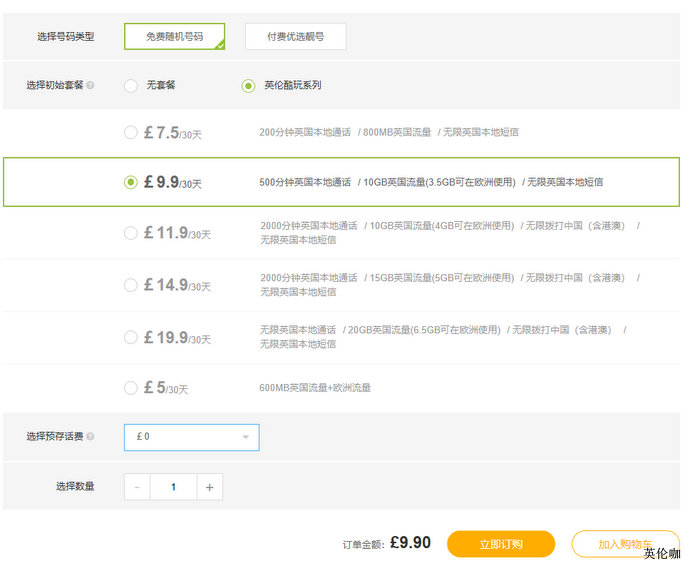Increase quantity with the plus button
Viewport: 700px width, 576px height.
[x=209, y=487]
